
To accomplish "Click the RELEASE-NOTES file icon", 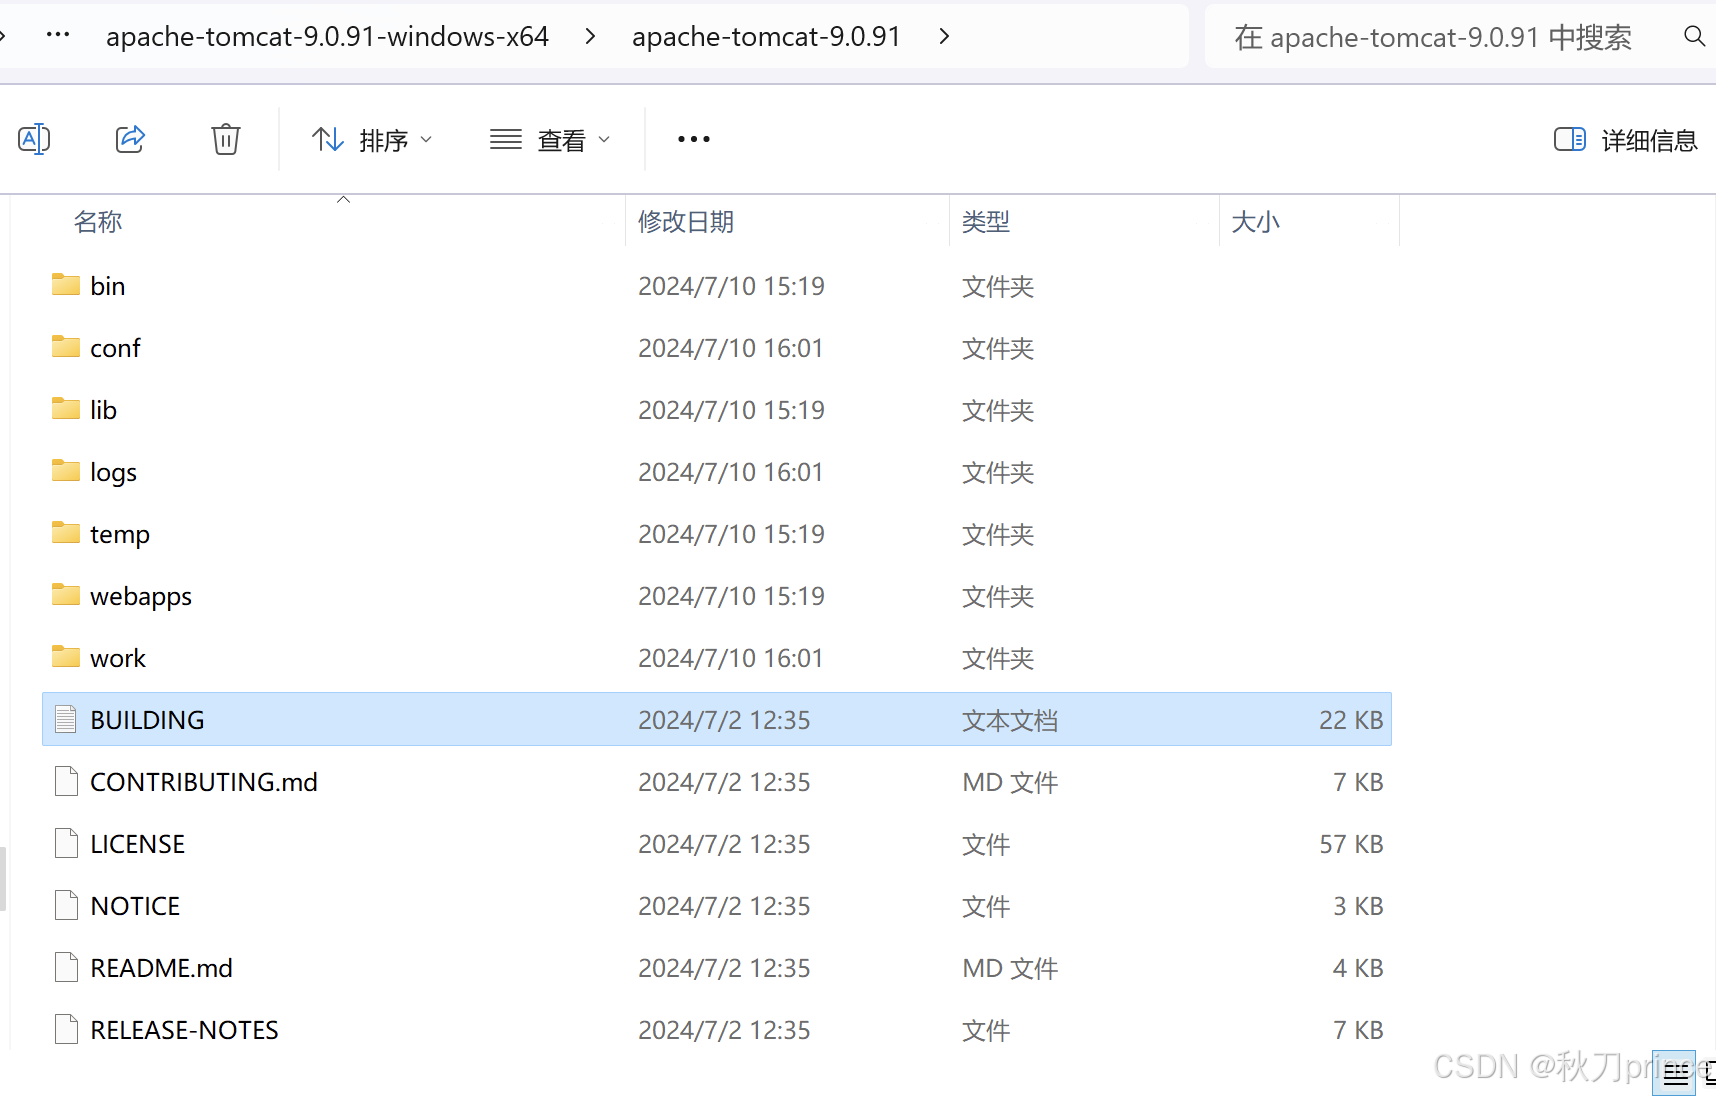I will tap(66, 1029).
